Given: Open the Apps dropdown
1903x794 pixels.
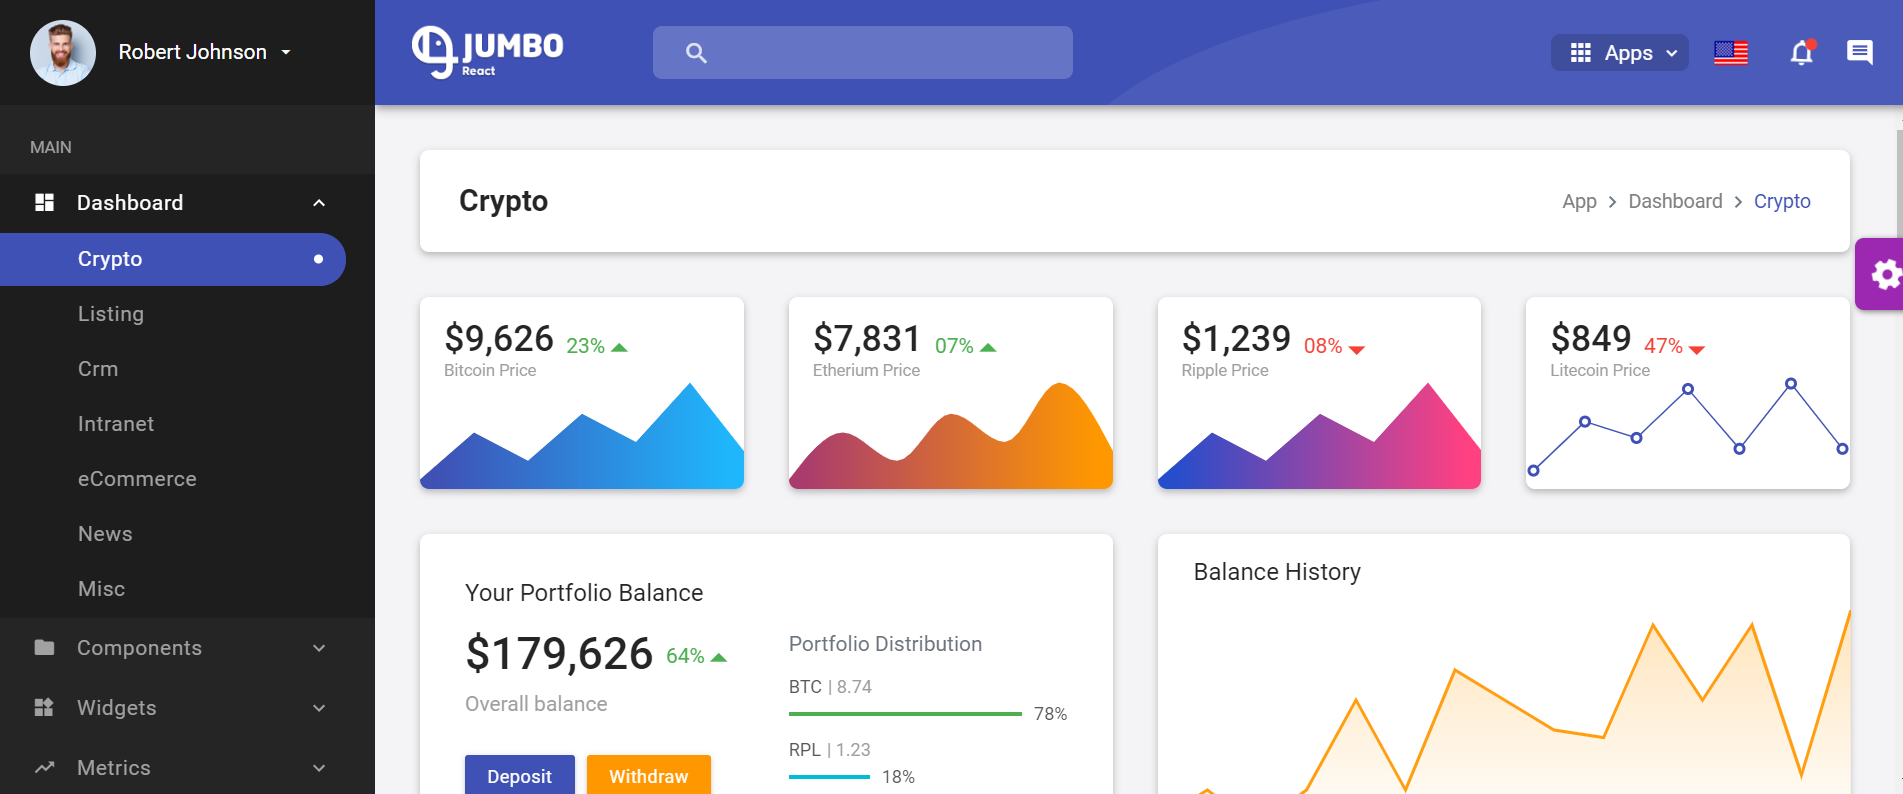Looking at the screenshot, I should coord(1620,53).
